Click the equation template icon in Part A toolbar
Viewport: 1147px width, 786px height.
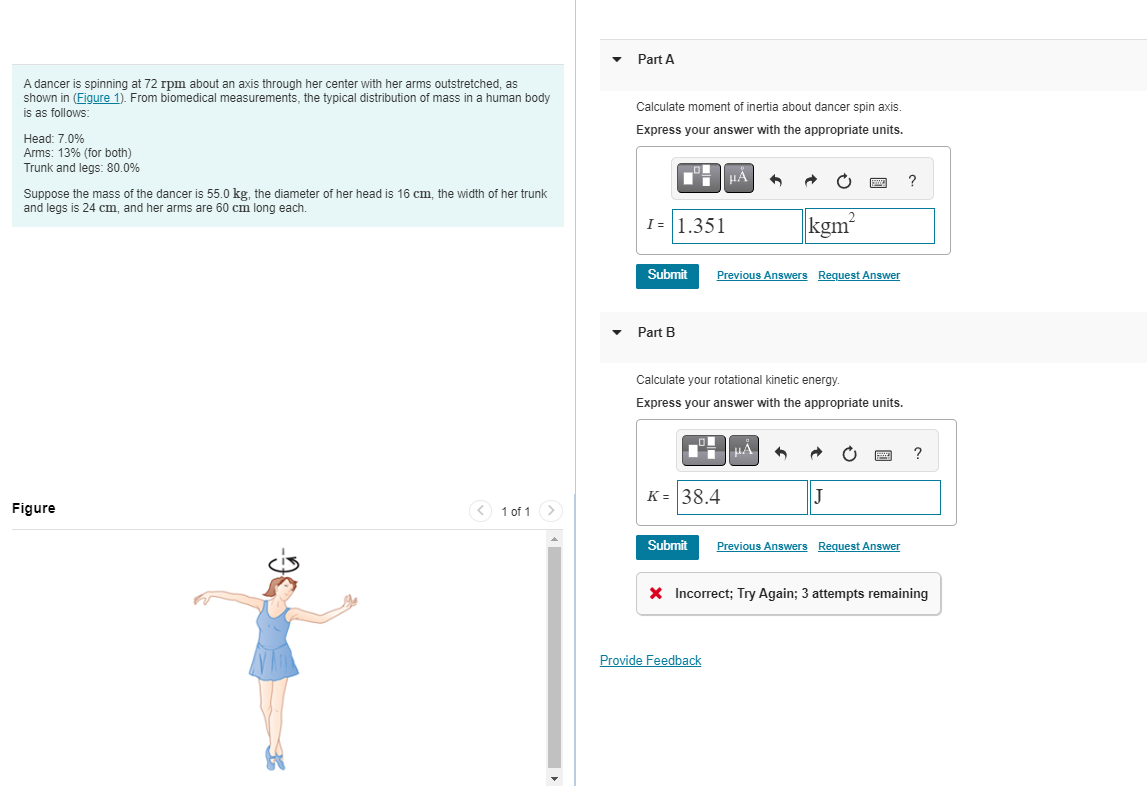coord(697,177)
